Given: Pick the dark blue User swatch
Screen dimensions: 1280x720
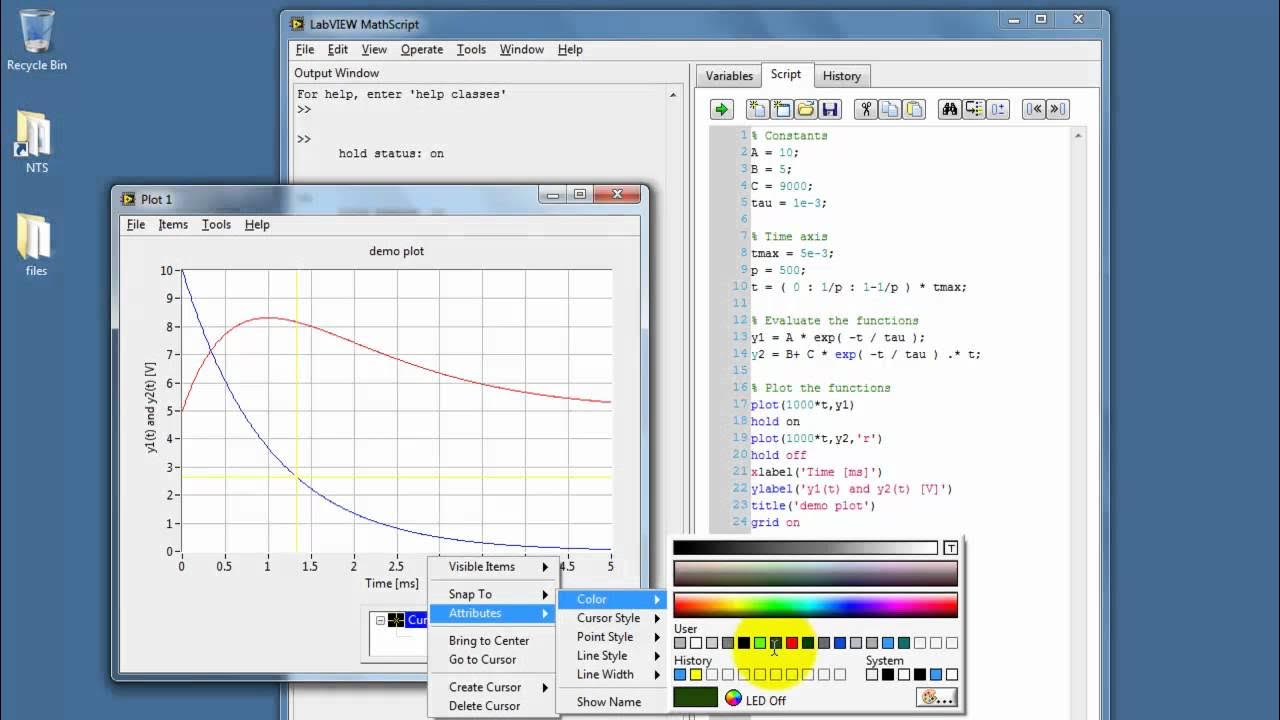Looking at the screenshot, I should [x=840, y=643].
